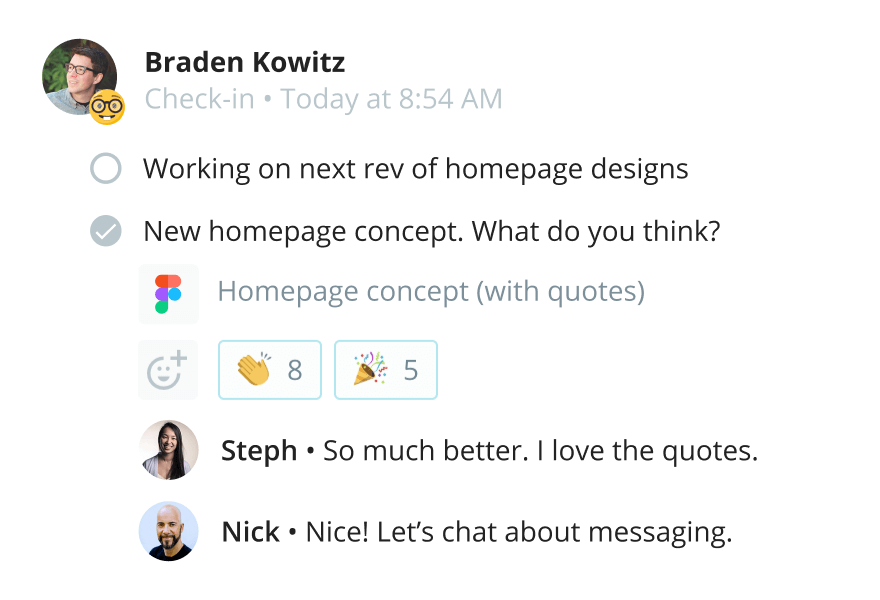This screenshot has width=880, height=600.
Task: Click Steph's 'So much better' comment text
Action: (540, 451)
